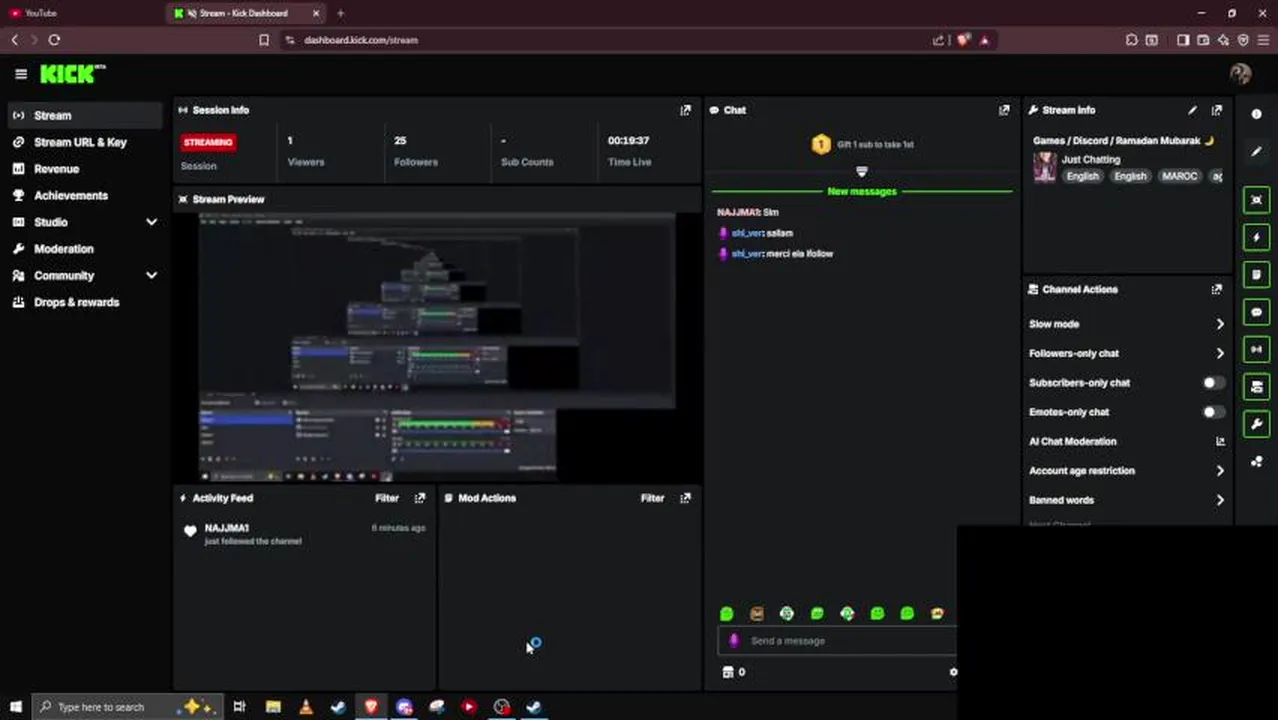Click the three-dots icon at the bottom of right sidebar

1257,461
